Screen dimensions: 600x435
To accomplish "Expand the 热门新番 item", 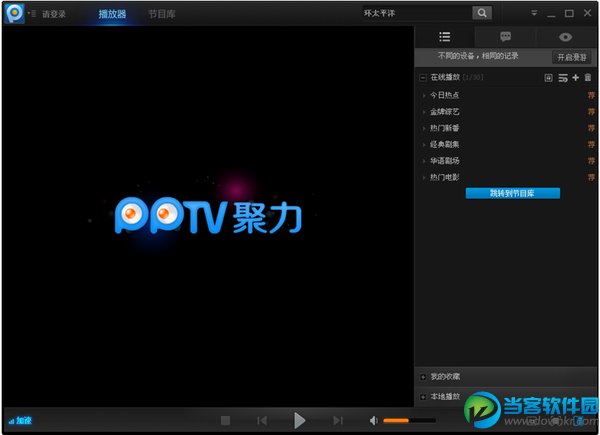I will tap(424, 128).
